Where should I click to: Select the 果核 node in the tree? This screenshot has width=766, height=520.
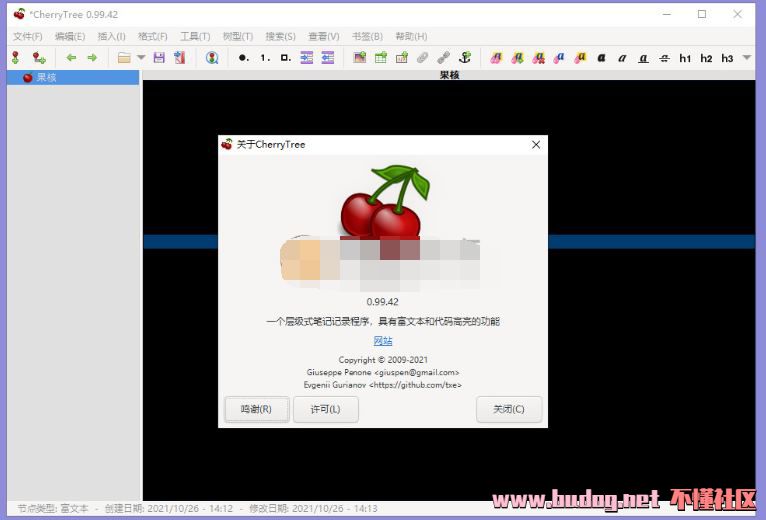[x=73, y=77]
